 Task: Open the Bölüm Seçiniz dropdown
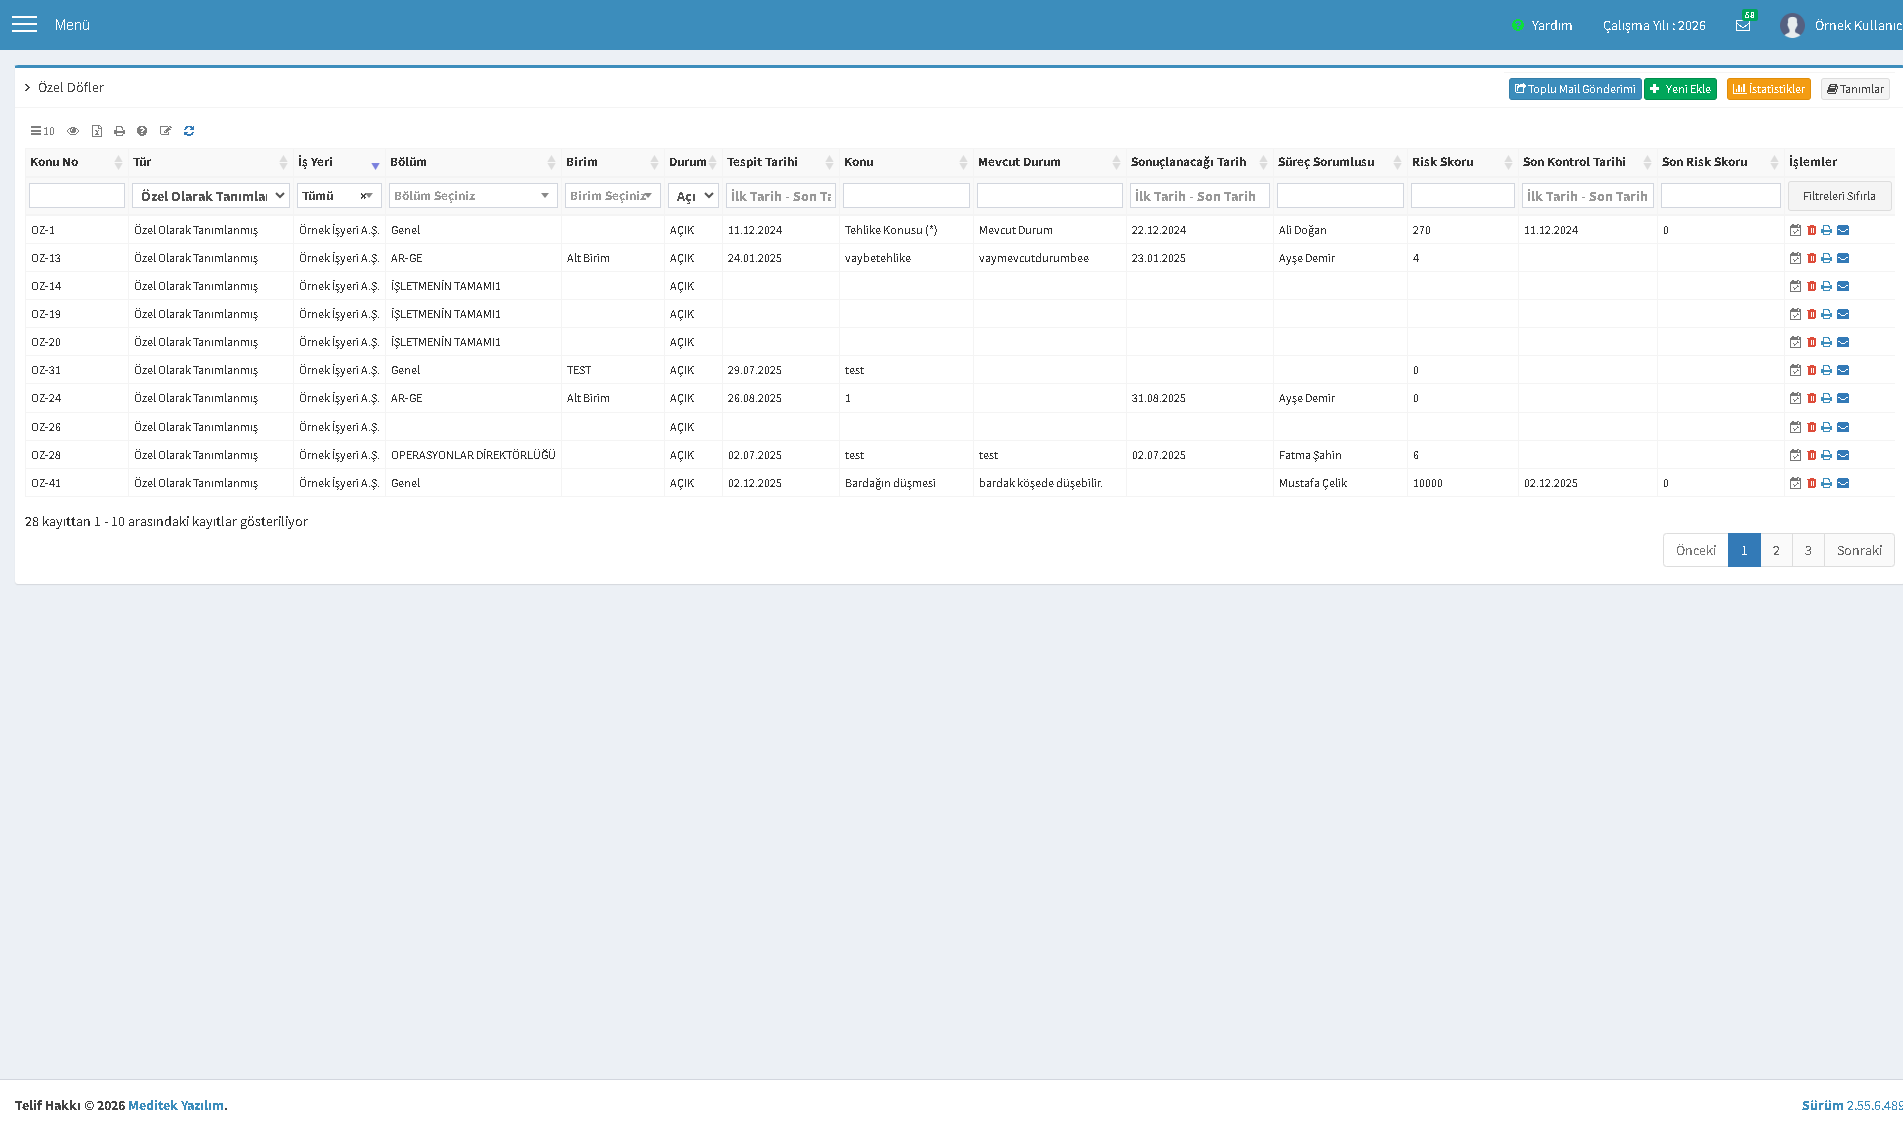tap(473, 196)
